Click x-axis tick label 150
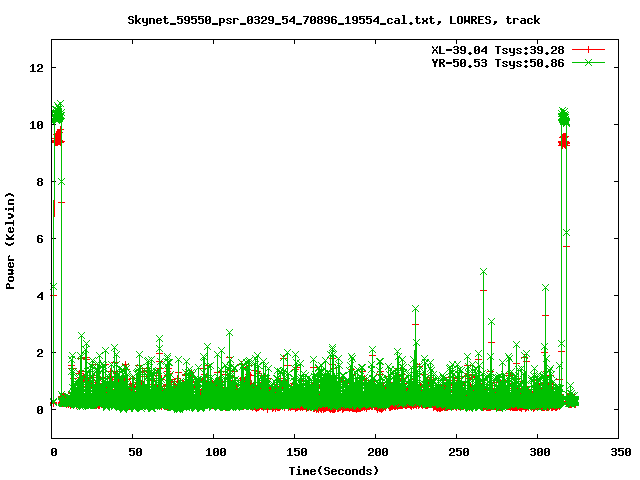The height and width of the screenshot is (480, 640). pyautogui.click(x=296, y=452)
